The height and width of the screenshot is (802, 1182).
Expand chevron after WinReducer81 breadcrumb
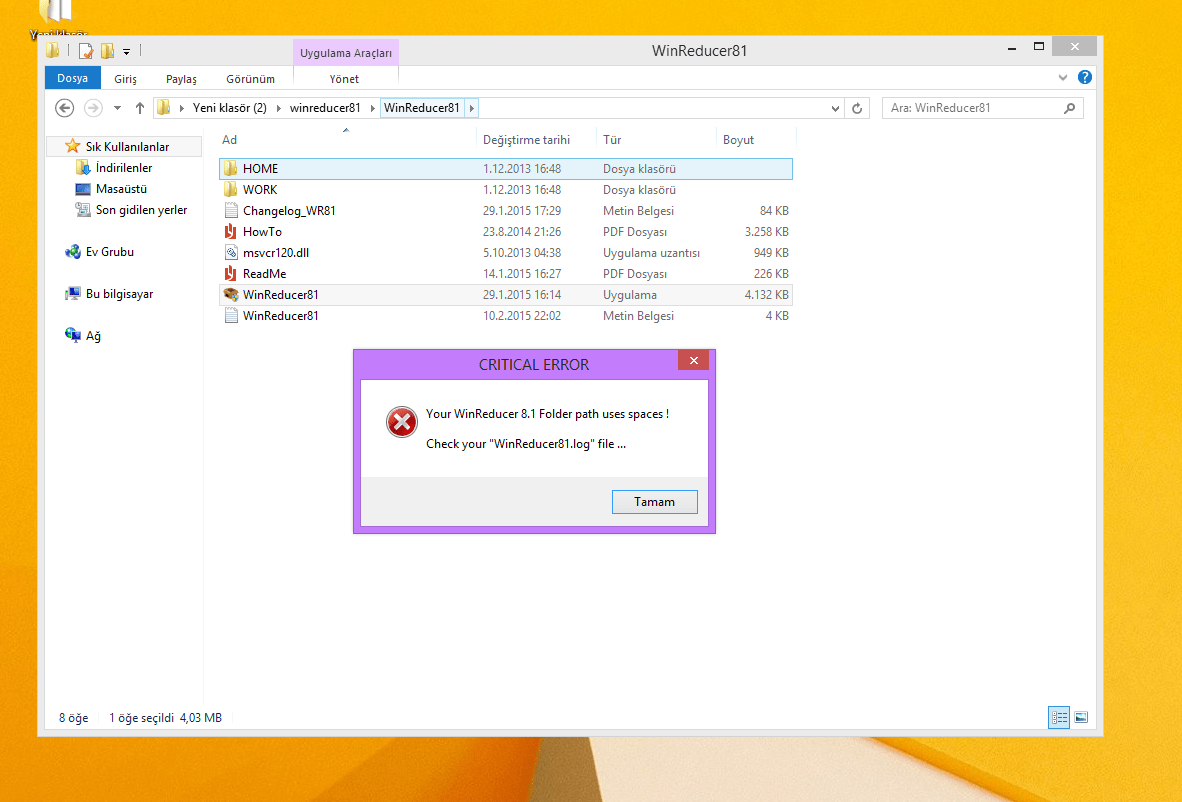coord(472,108)
